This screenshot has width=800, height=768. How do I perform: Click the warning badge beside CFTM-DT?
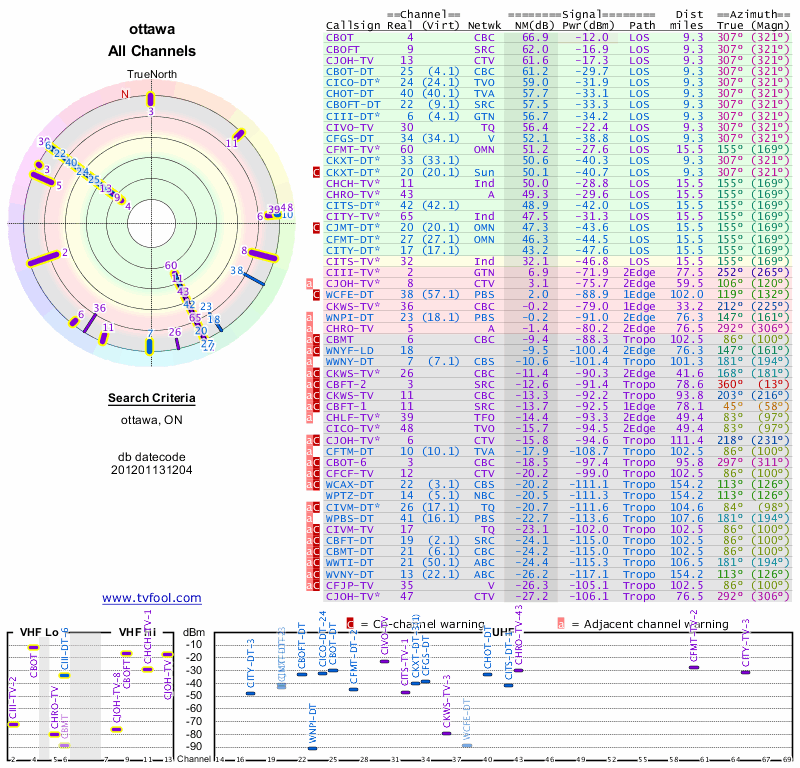pyautogui.click(x=309, y=451)
